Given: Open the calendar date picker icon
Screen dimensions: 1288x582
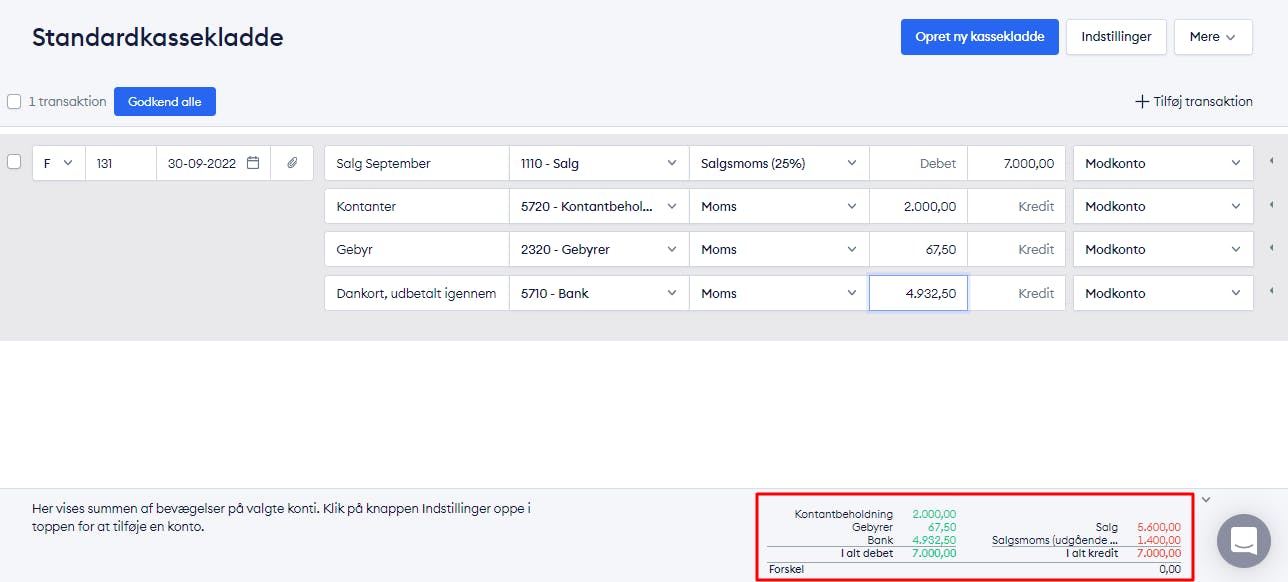Looking at the screenshot, I should (x=253, y=163).
